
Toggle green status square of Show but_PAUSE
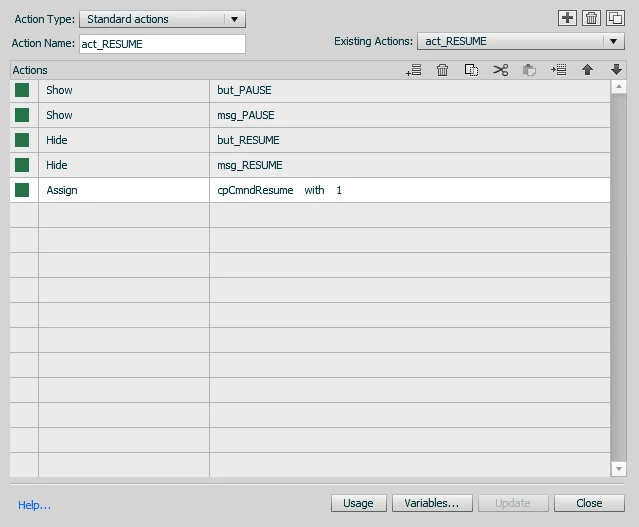tap(22, 90)
